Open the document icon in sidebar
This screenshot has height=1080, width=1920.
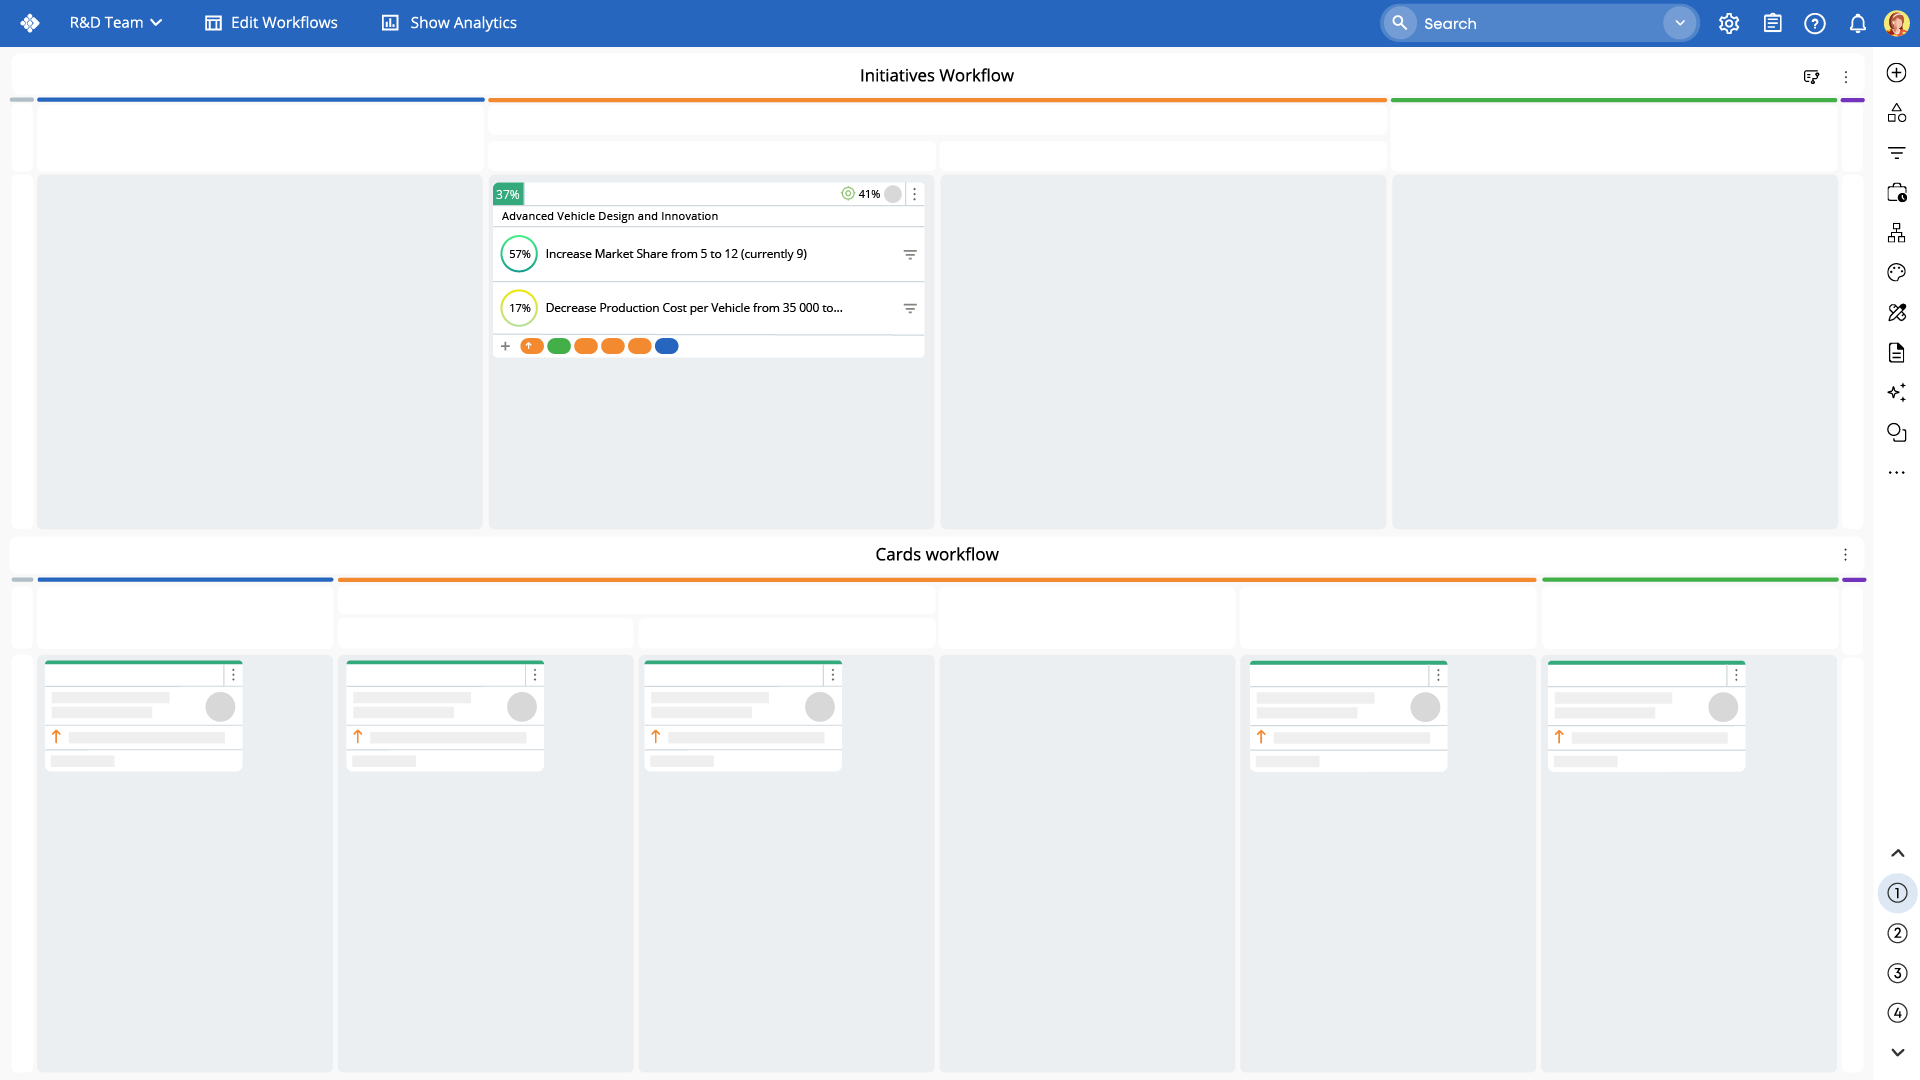1896,353
